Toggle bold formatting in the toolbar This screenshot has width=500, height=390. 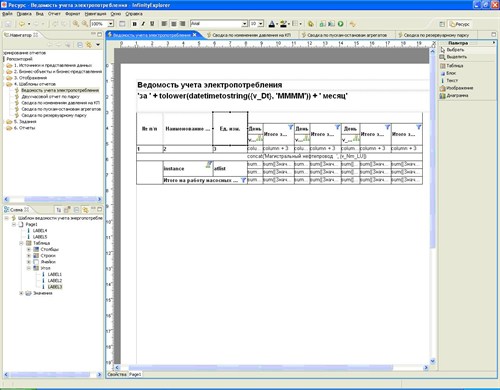coord(134,24)
